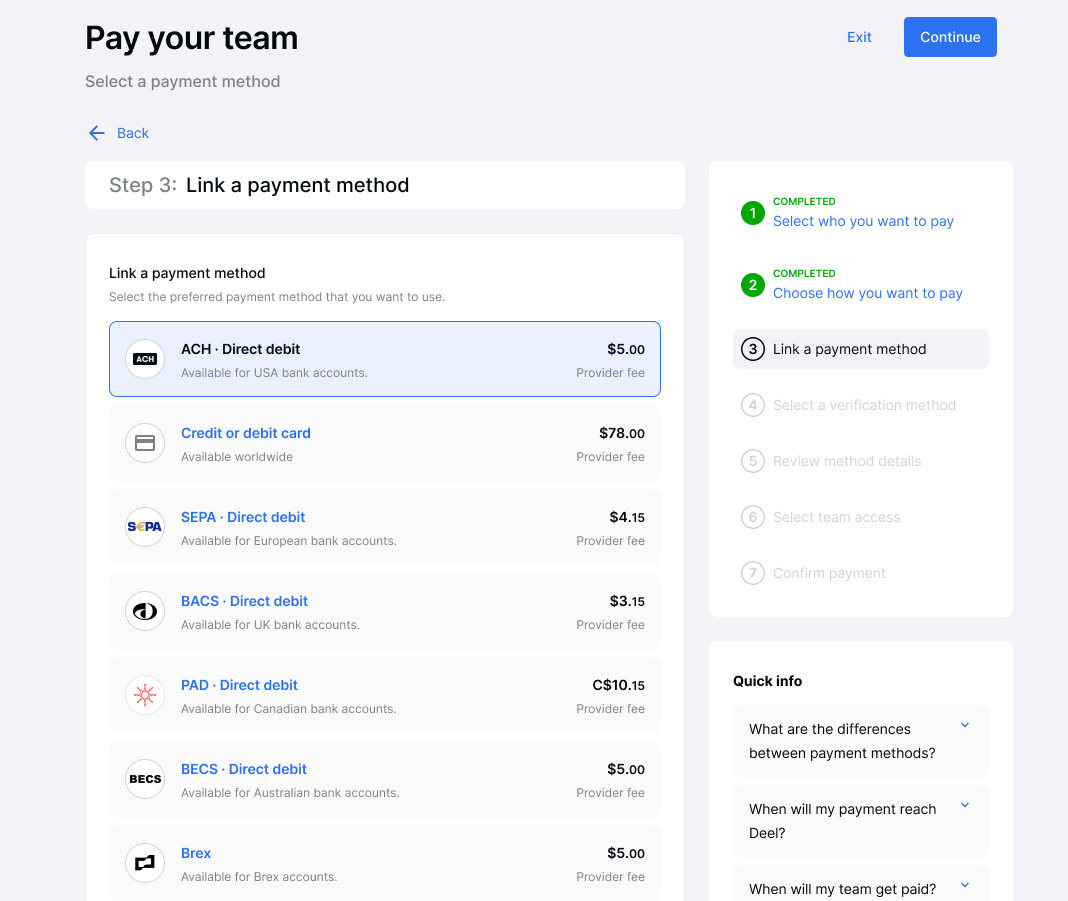This screenshot has height=901, width=1068.
Task: Open step 'Select who you want to pay'
Action: point(863,221)
